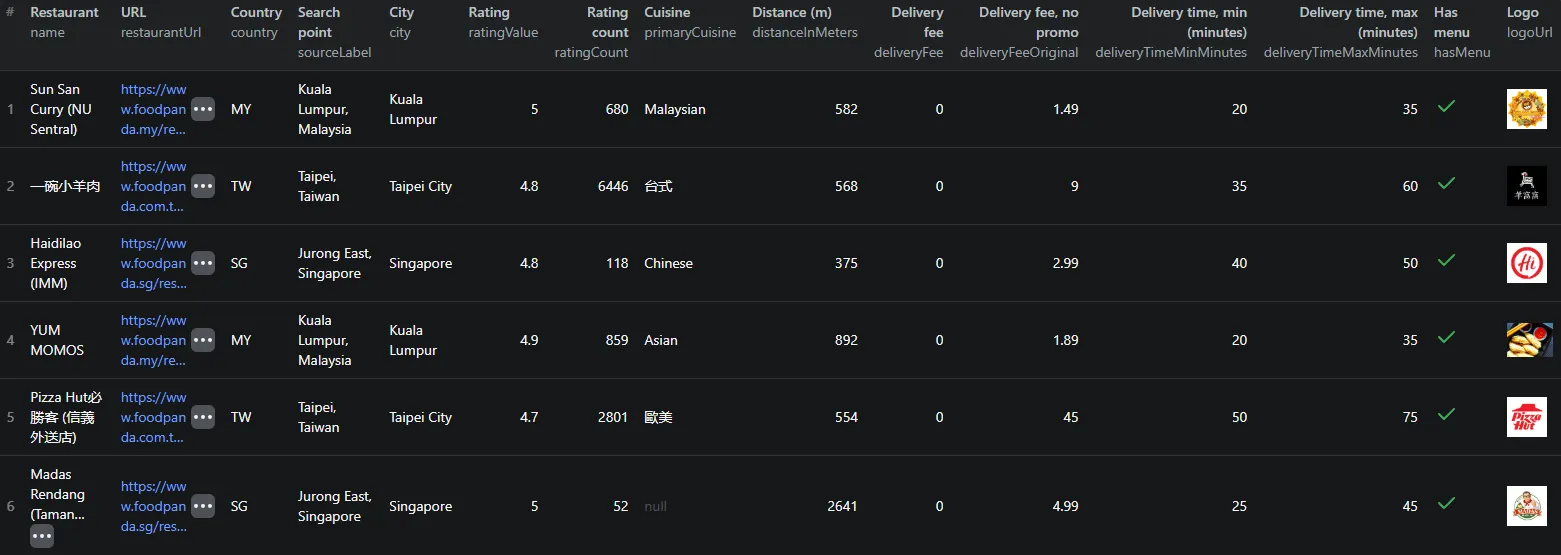
Task: Select the Pizza Hut必勝客 name cell
Action: coord(66,417)
